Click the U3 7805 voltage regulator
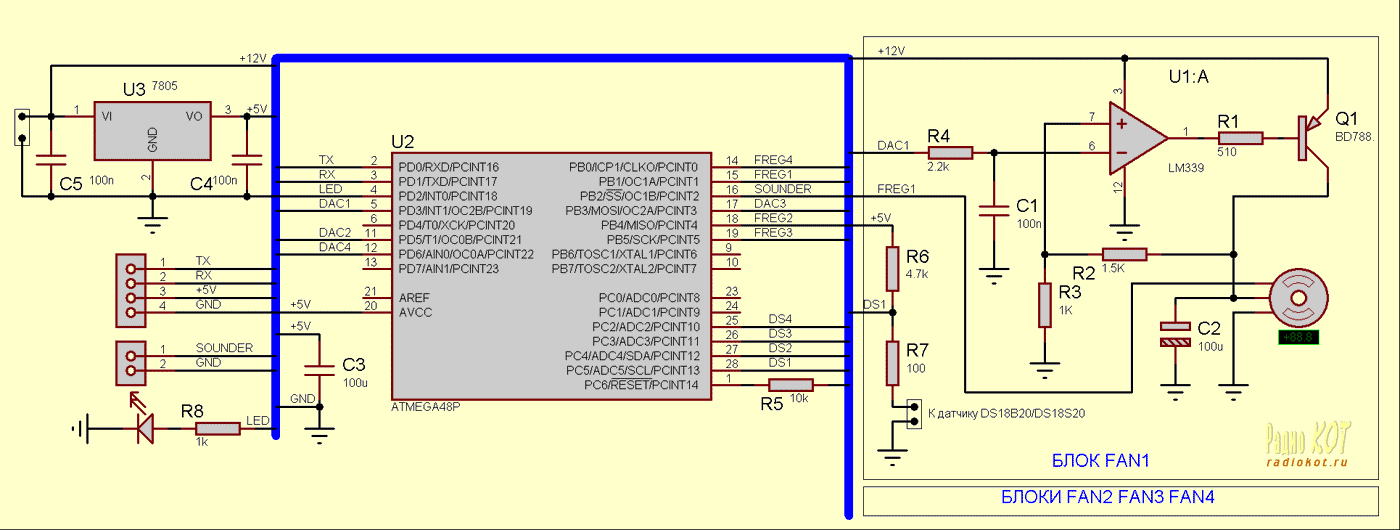 coord(153,130)
